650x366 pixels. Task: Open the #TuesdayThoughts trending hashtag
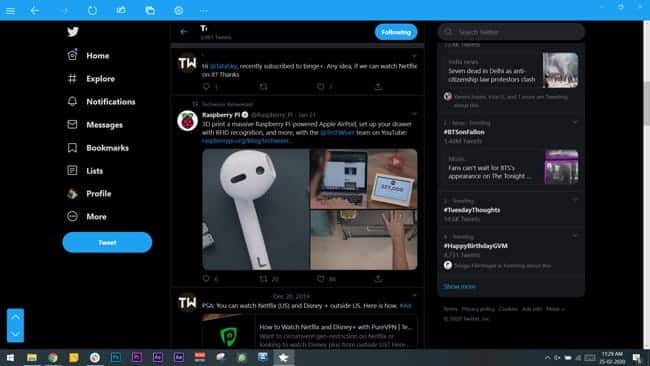tap(472, 210)
